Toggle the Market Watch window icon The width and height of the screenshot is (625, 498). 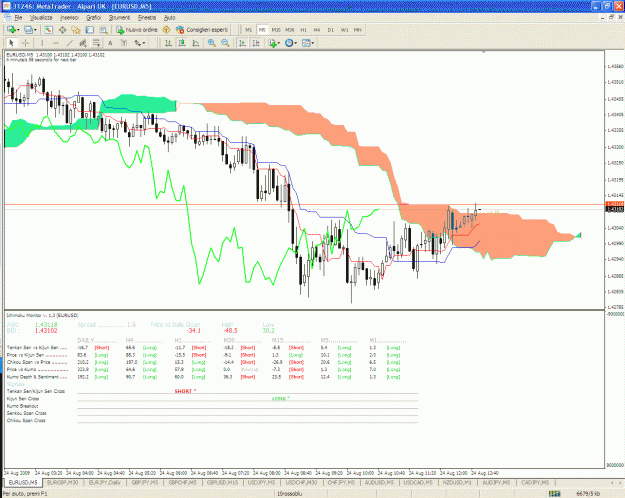[49, 30]
